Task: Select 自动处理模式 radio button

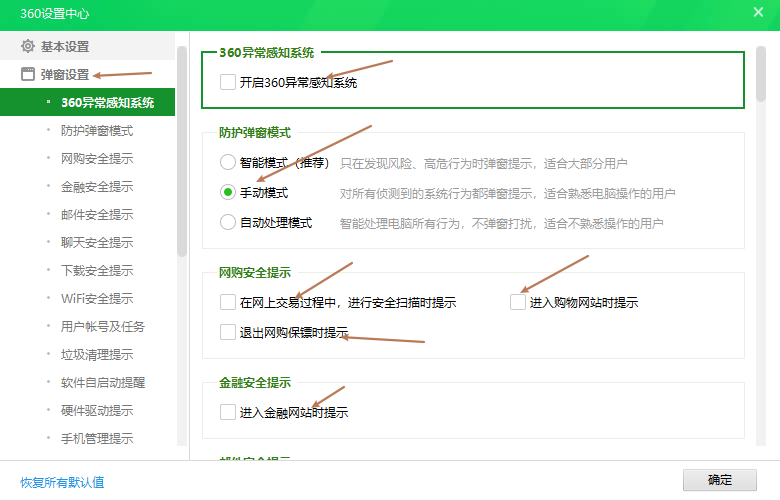Action: click(228, 222)
